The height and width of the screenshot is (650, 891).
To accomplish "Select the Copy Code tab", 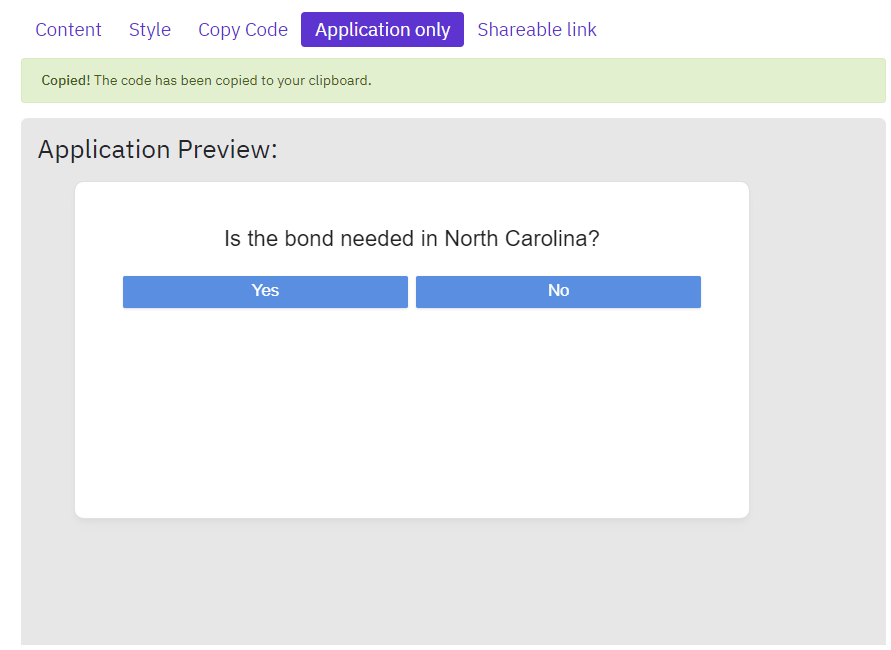I will tap(243, 30).
